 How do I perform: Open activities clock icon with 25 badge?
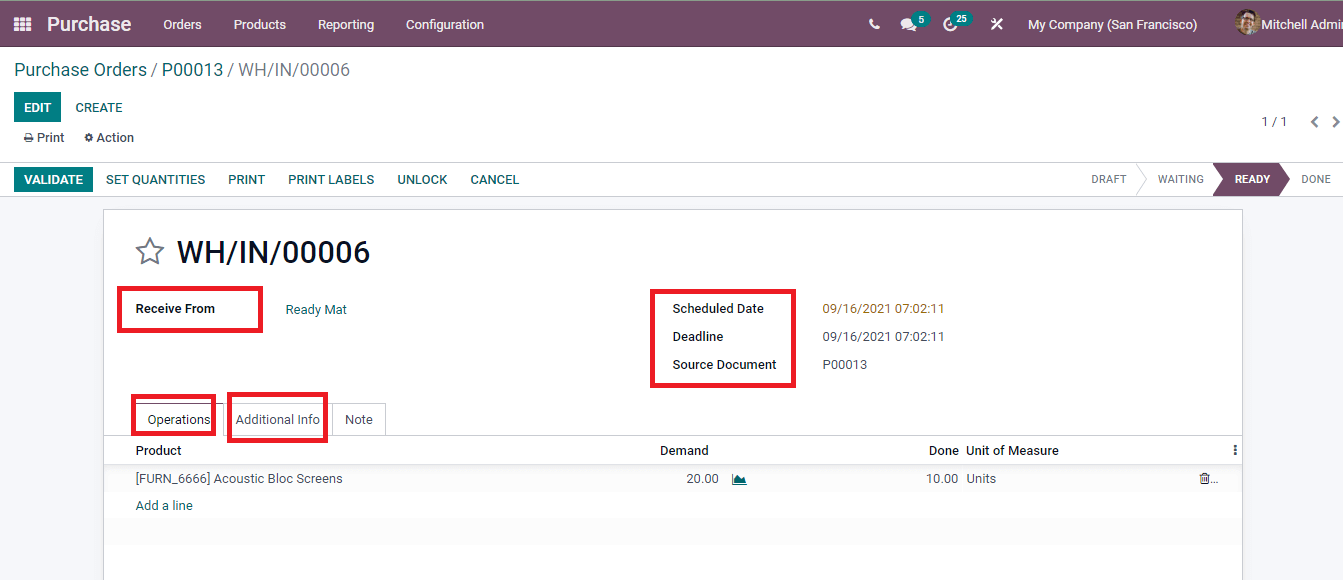coord(956,23)
